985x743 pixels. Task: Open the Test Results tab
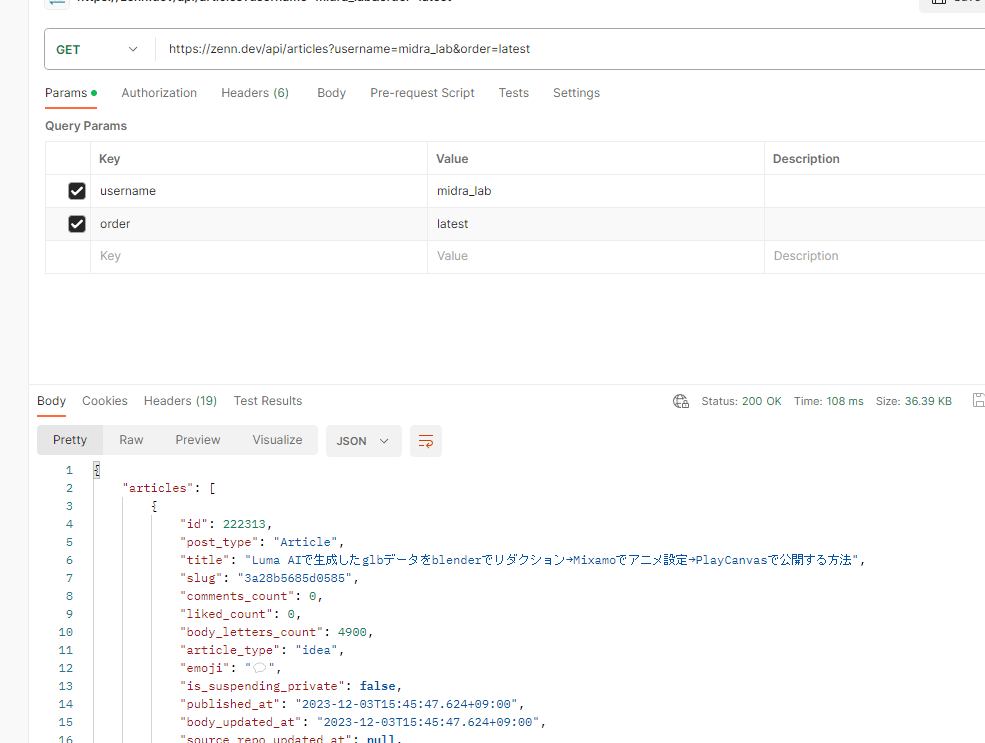[x=268, y=401]
